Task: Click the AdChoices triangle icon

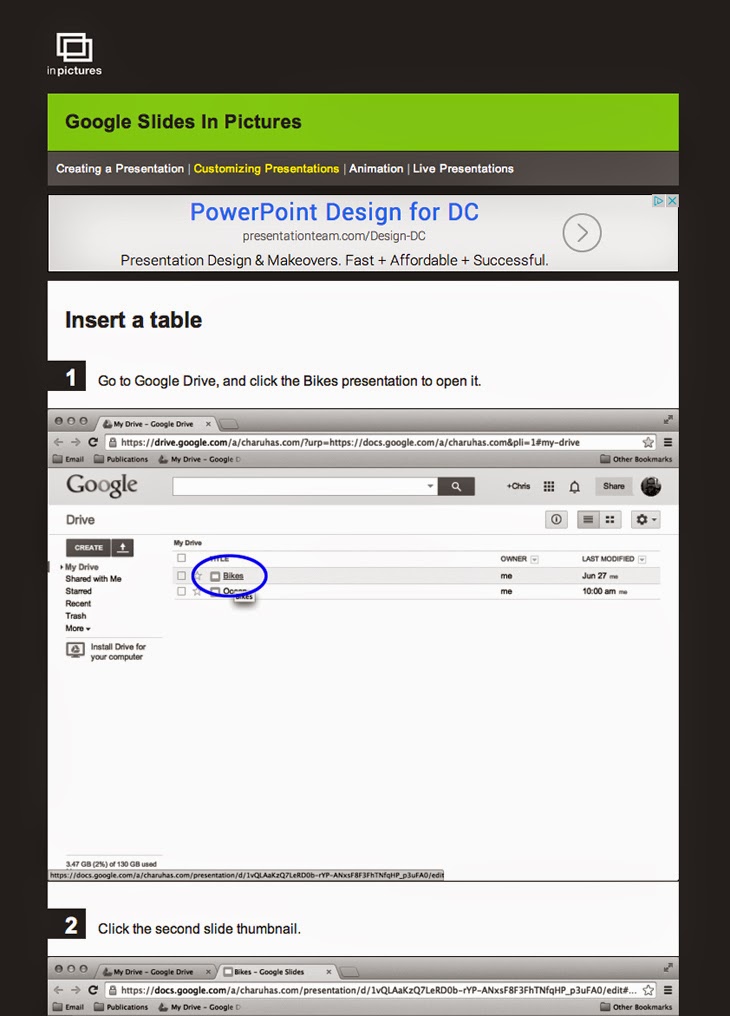Action: 659,201
